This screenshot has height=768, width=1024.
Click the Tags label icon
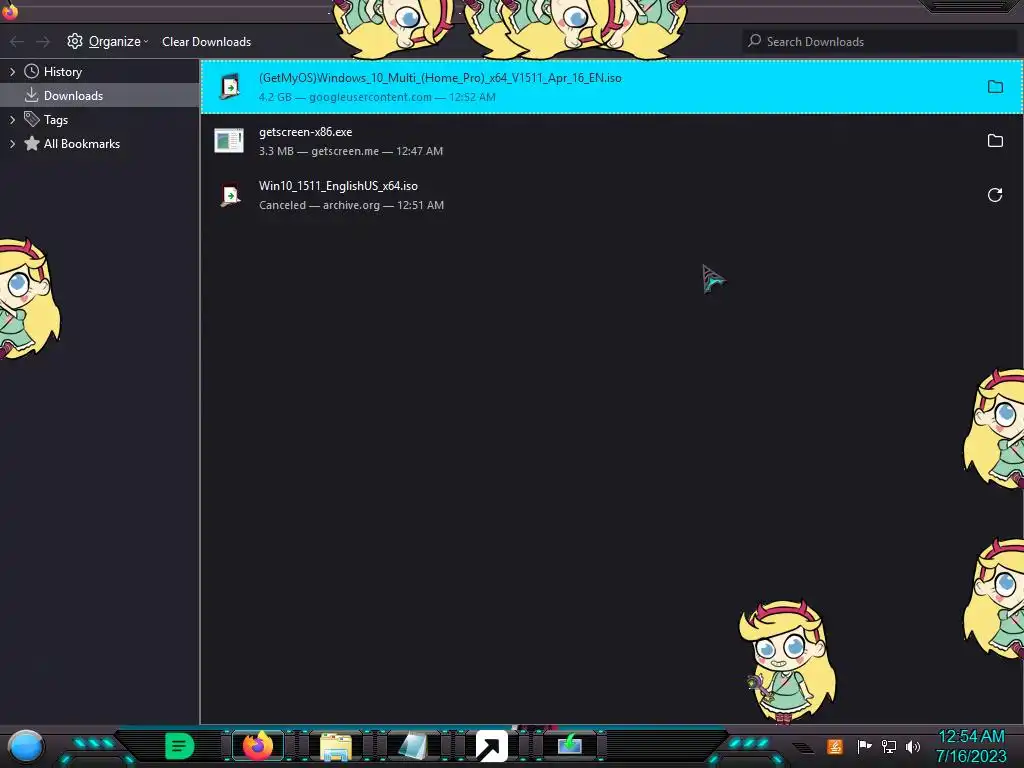31,119
